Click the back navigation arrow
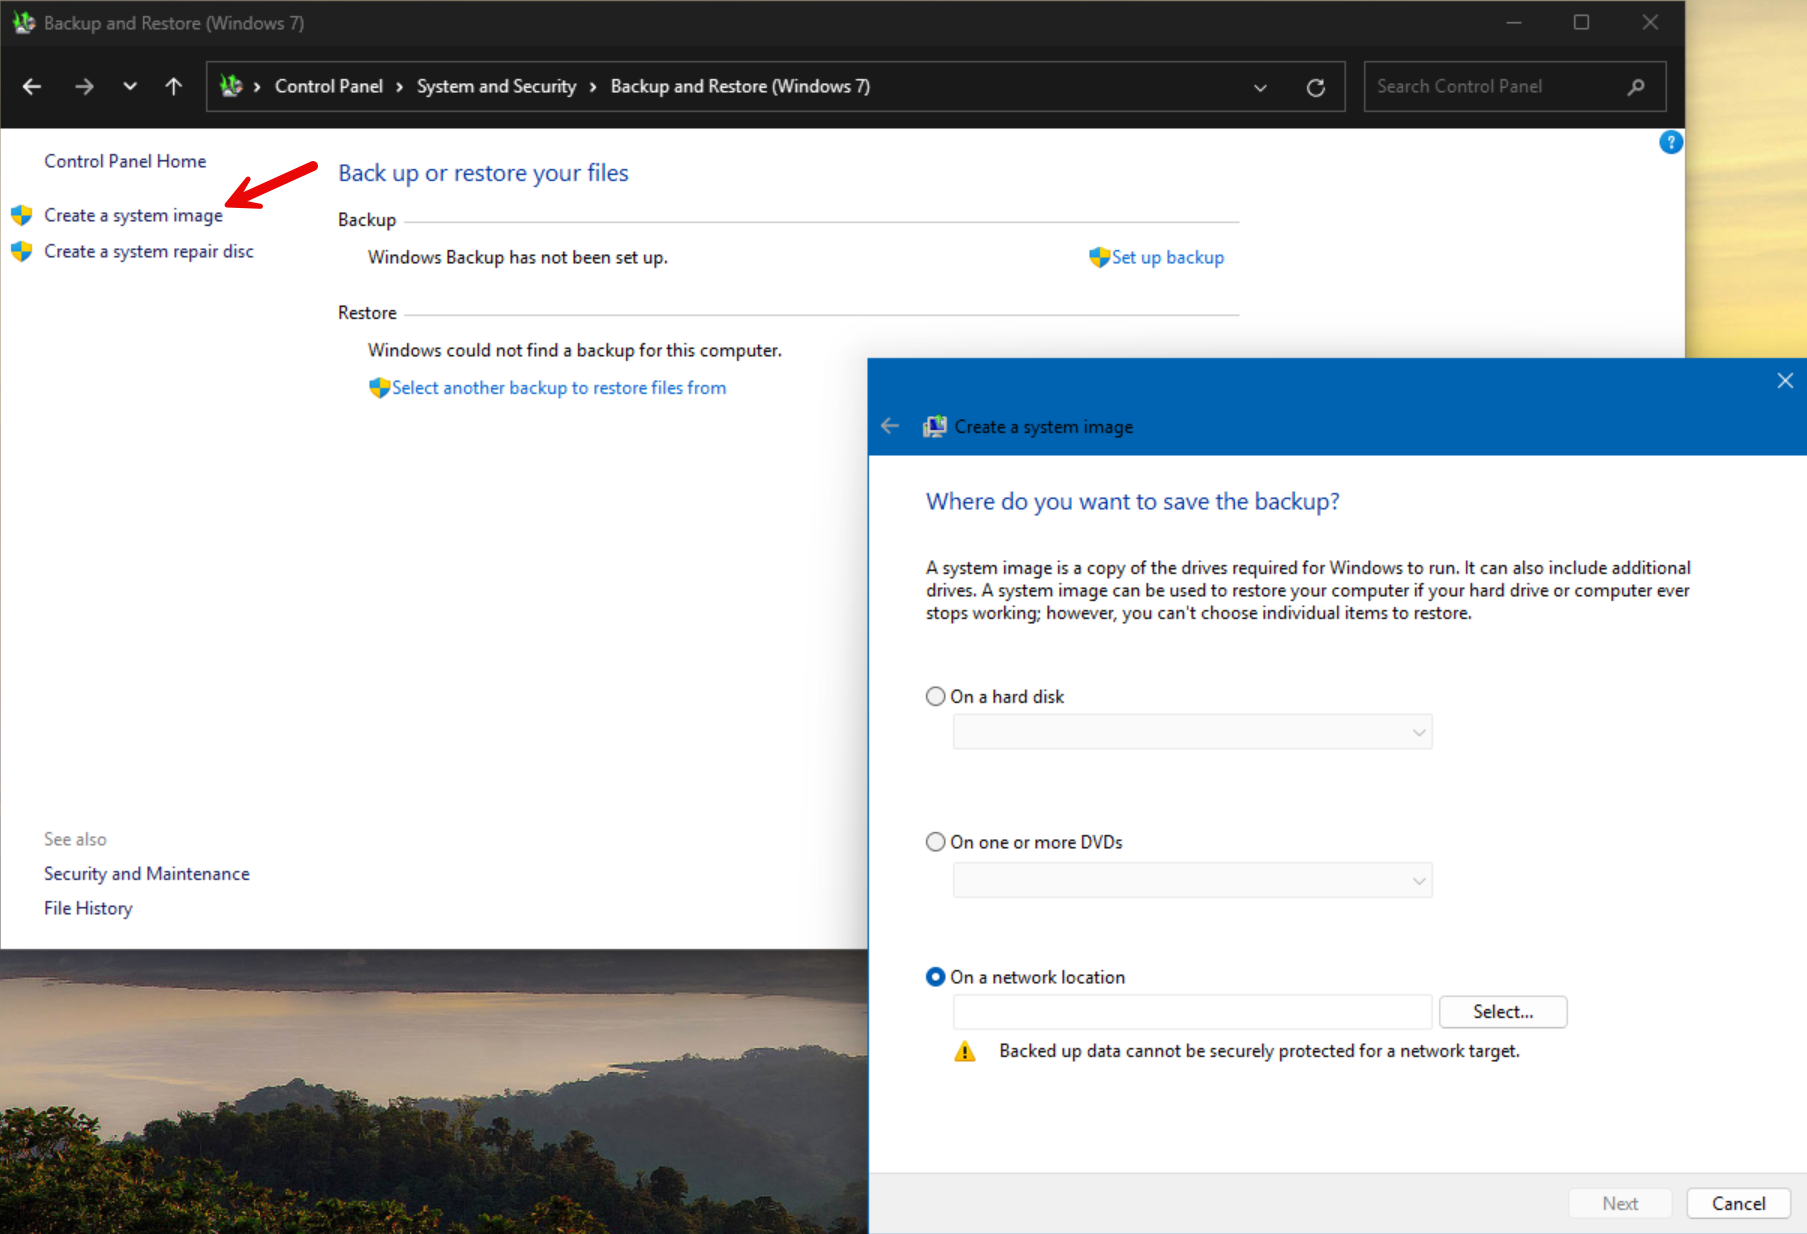This screenshot has width=1807, height=1234. pyautogui.click(x=31, y=86)
